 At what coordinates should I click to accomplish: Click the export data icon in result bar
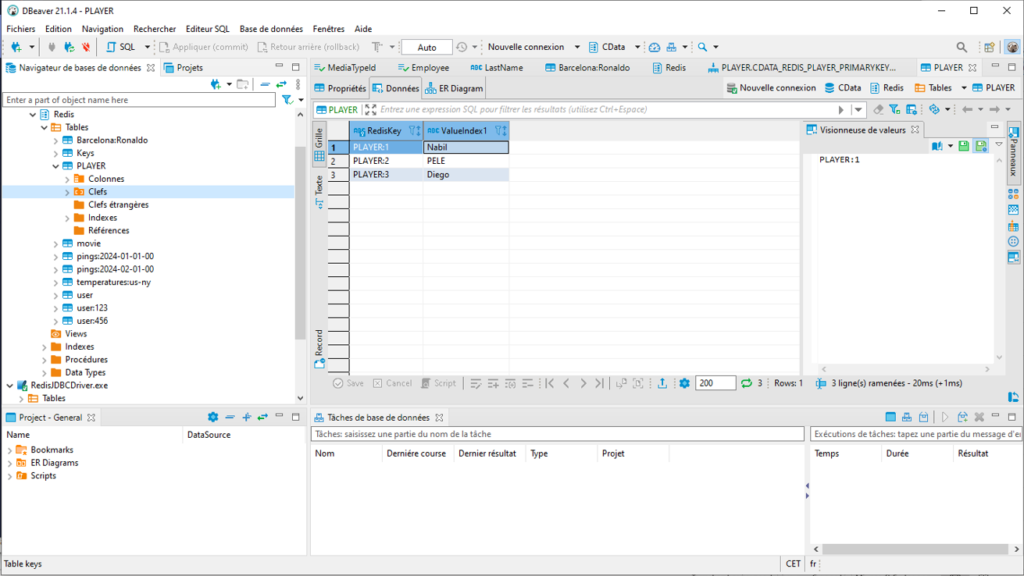point(662,383)
